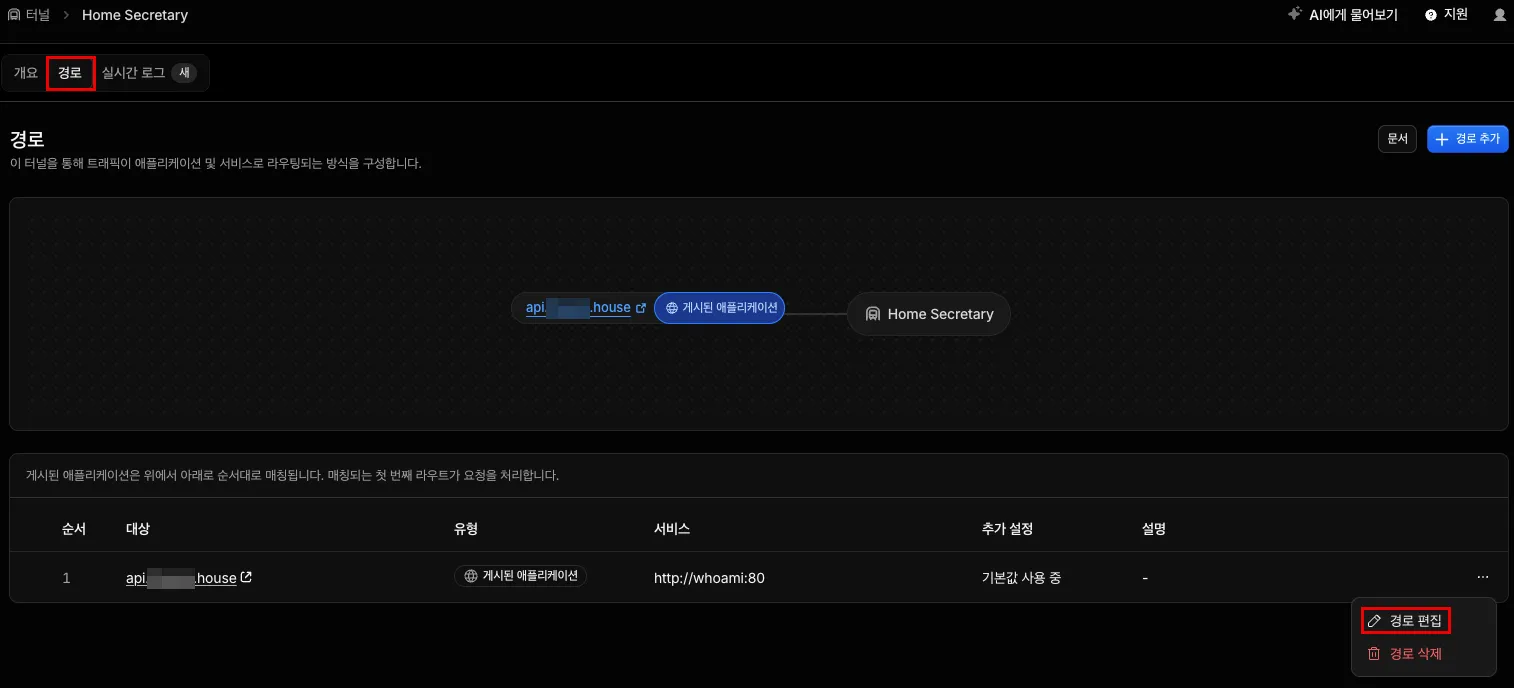This screenshot has width=1514, height=688.
Task: Click the 설명 column header
Action: click(x=1154, y=528)
